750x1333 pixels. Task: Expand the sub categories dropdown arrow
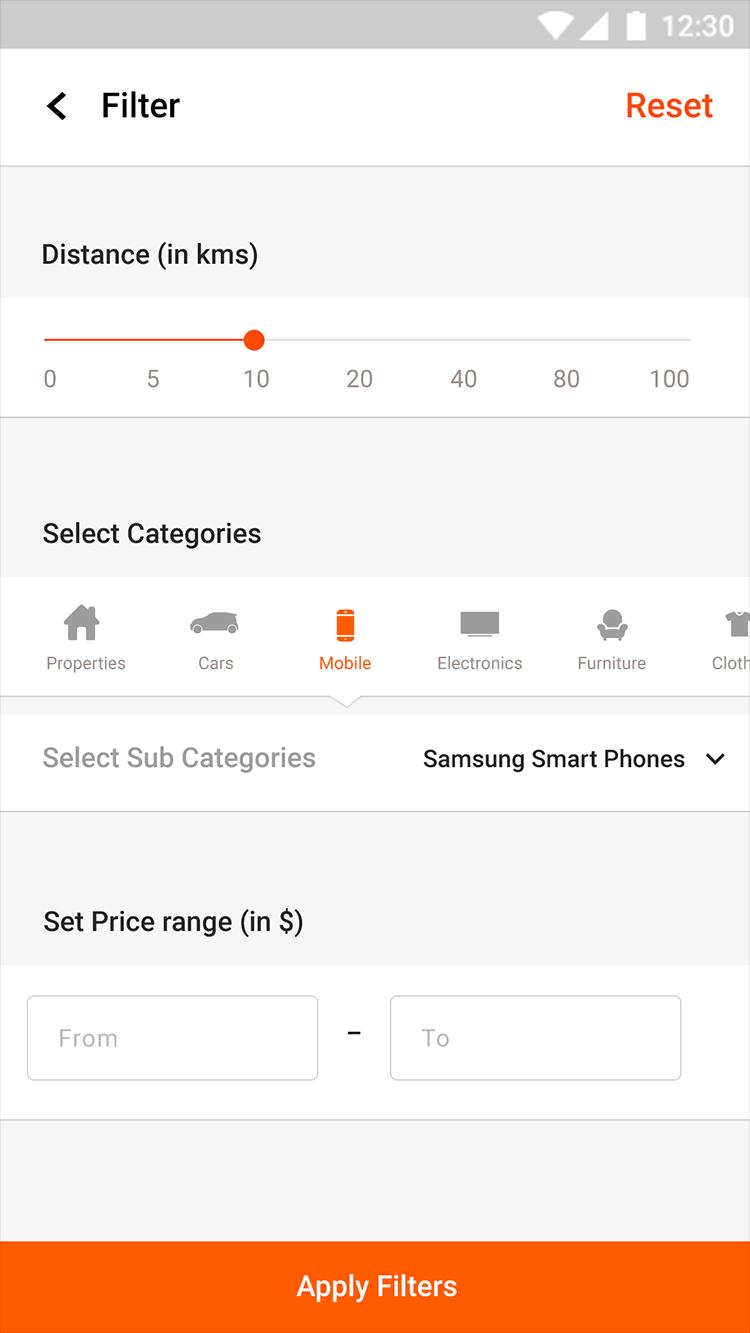[715, 759]
